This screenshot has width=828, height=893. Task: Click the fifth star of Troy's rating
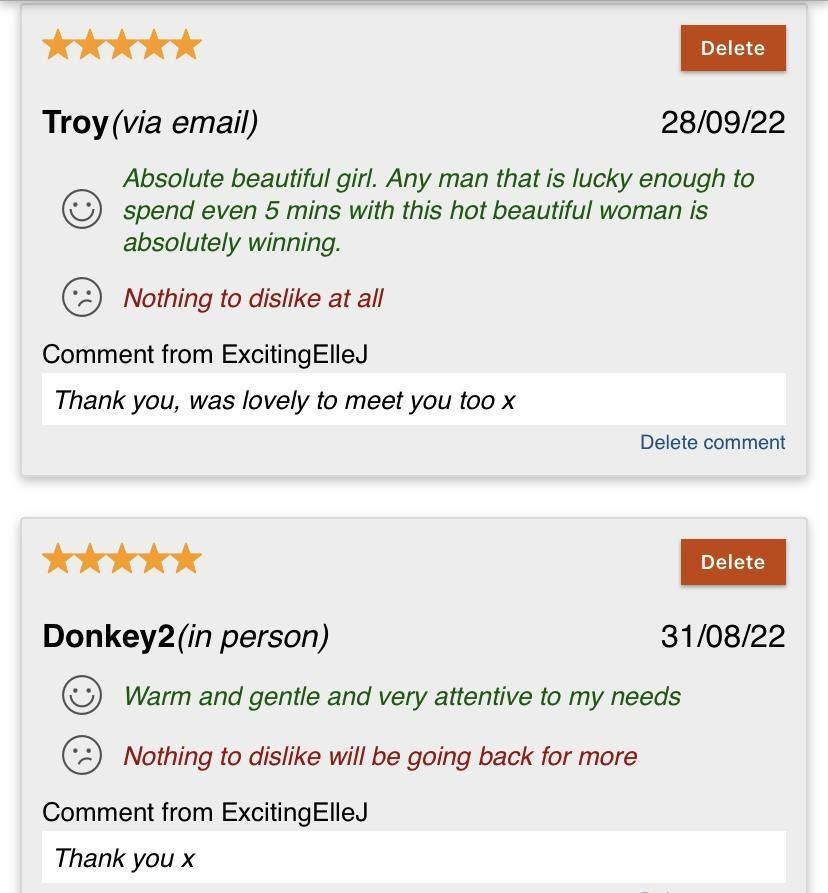[x=186, y=45]
